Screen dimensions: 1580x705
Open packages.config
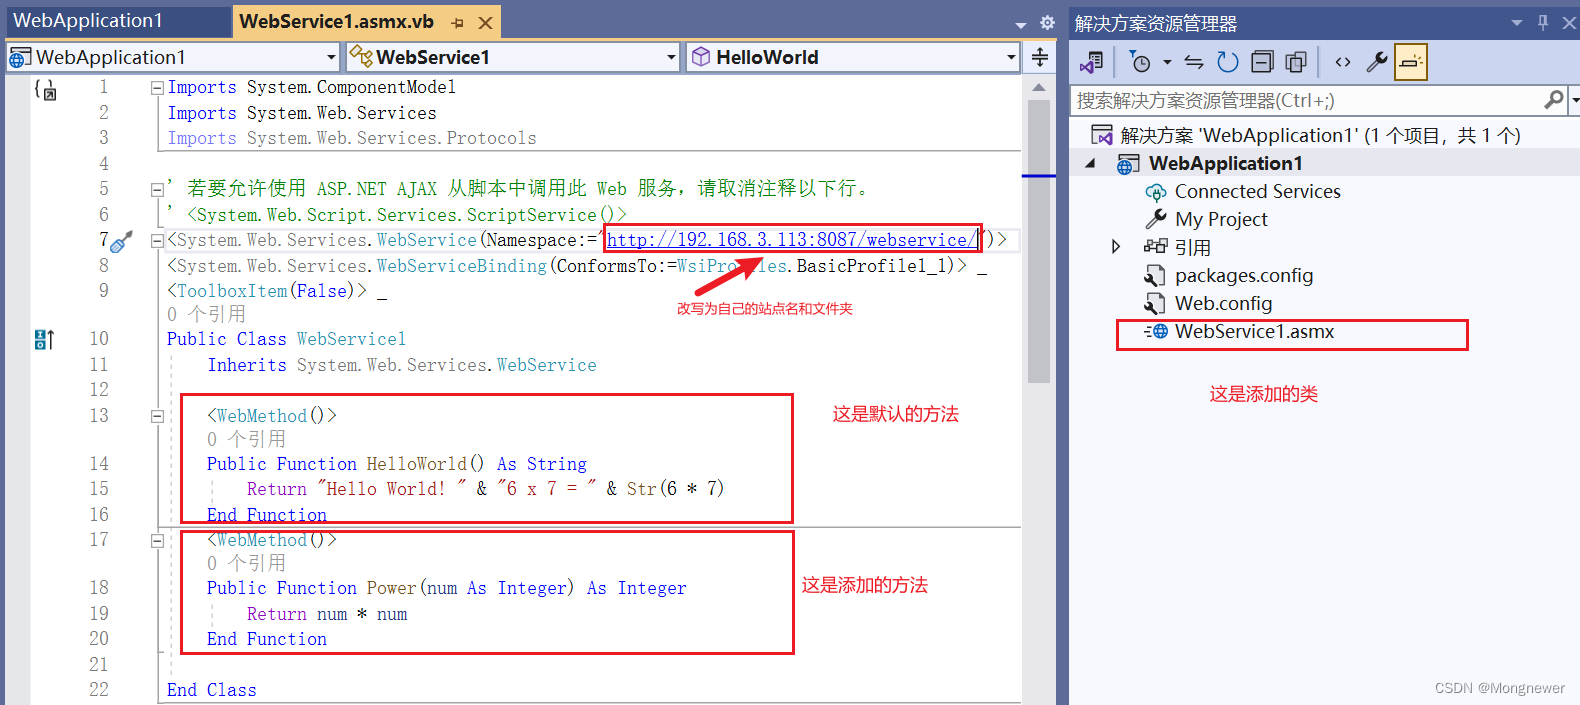pyautogui.click(x=1244, y=275)
